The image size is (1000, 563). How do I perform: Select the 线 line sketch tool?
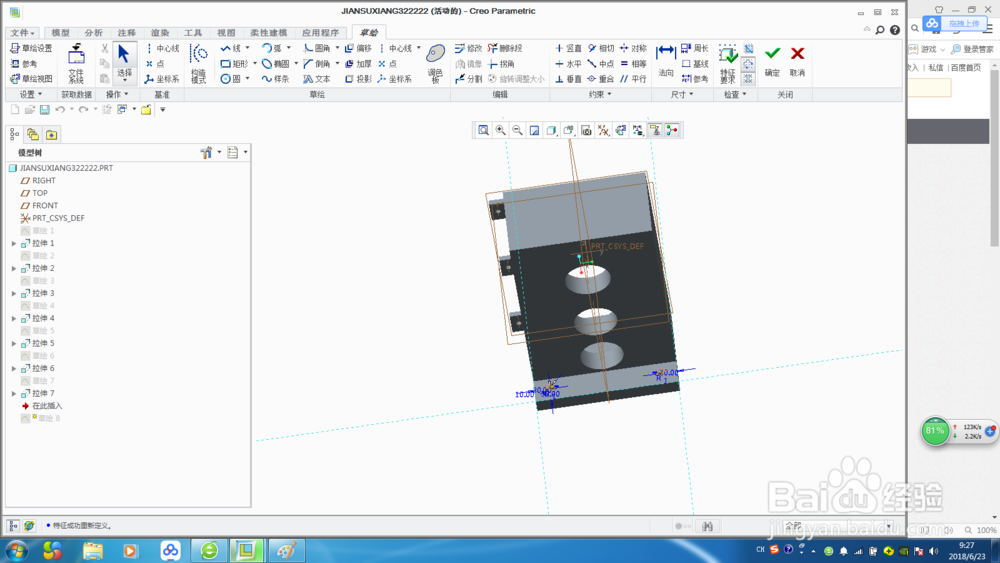coord(231,48)
